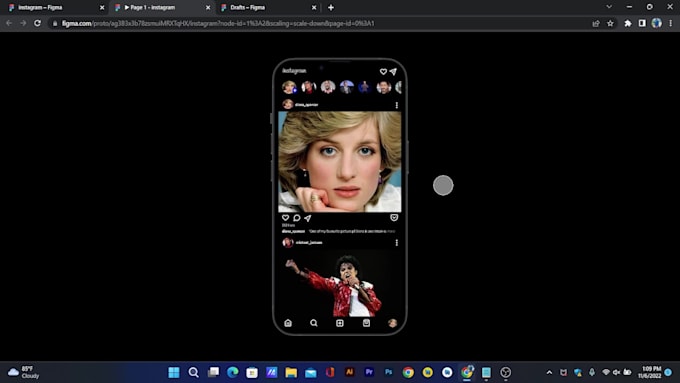Viewport: 680px width, 383px height.
Task: Open OBS Studio icon on taskbar
Action: (506, 372)
